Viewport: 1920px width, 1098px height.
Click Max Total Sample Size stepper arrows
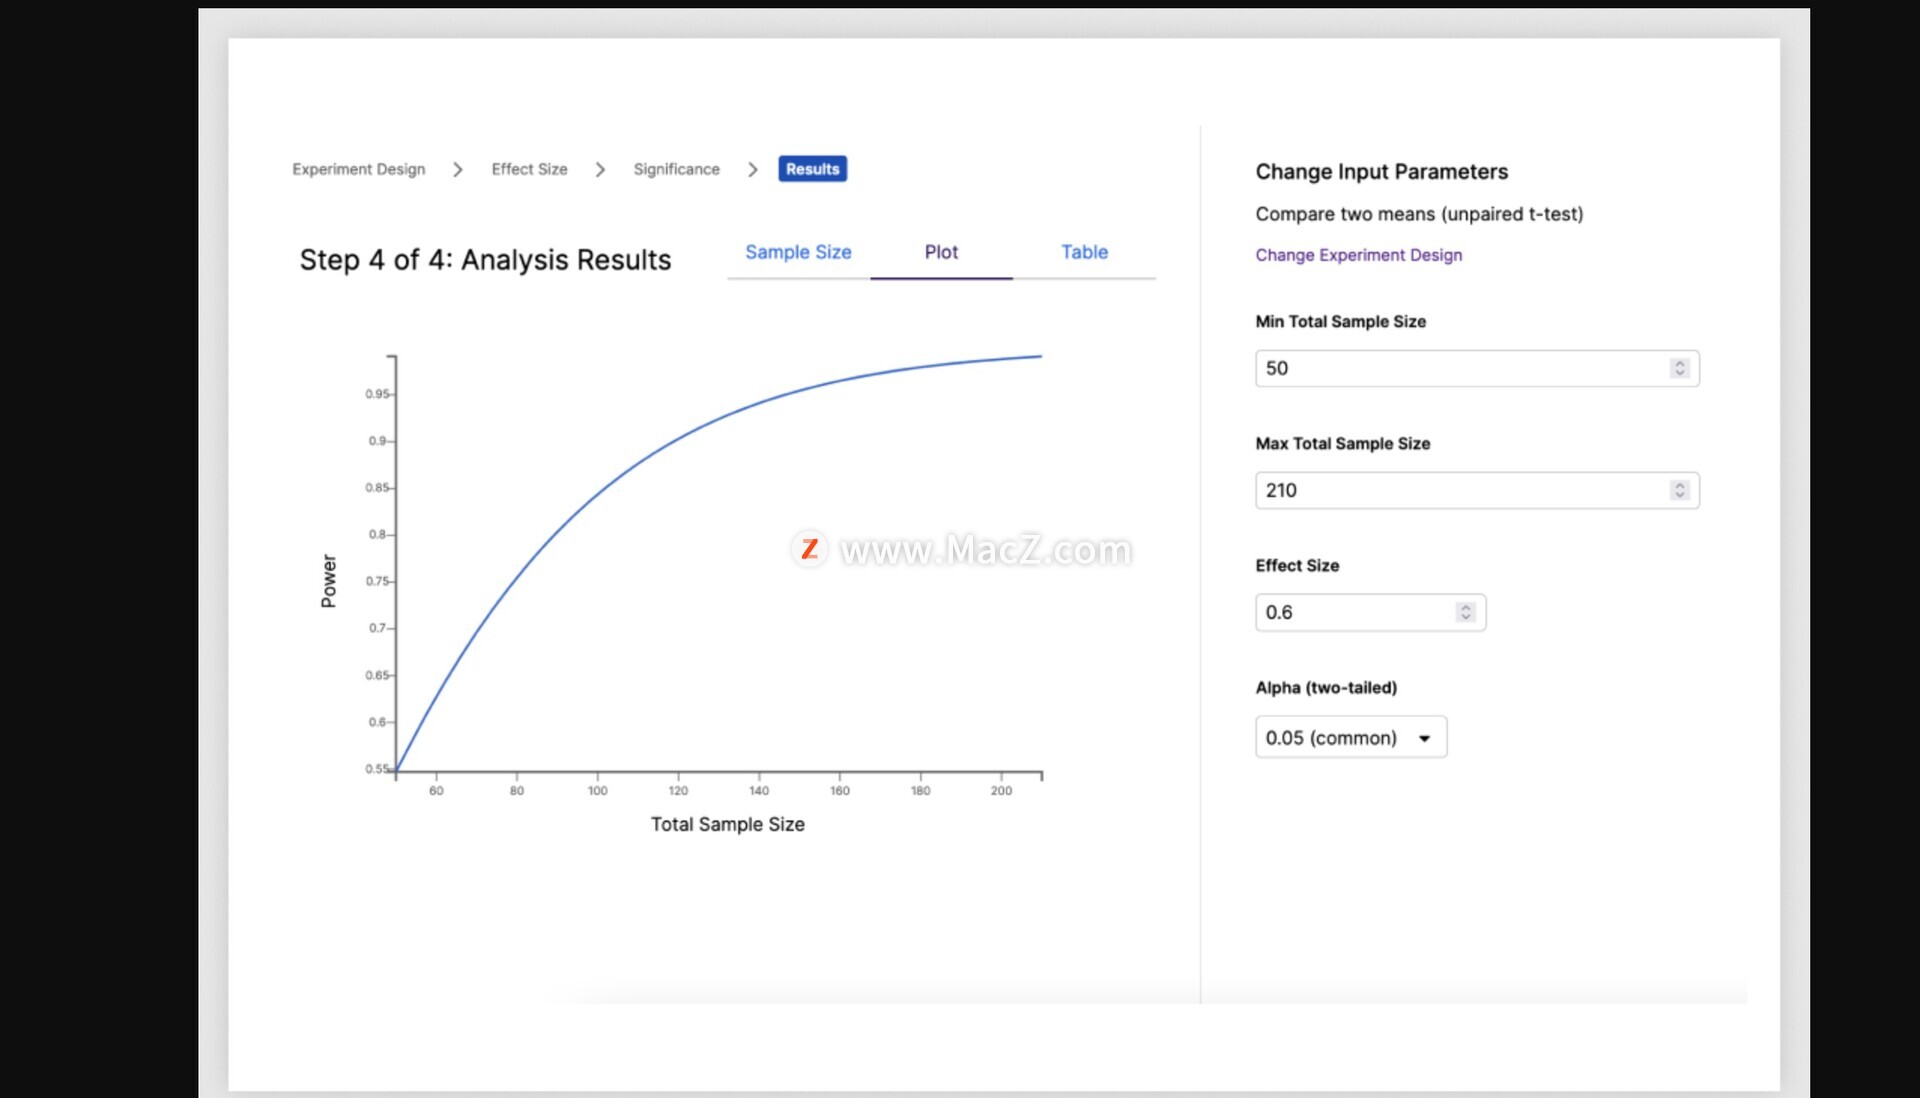click(1679, 490)
